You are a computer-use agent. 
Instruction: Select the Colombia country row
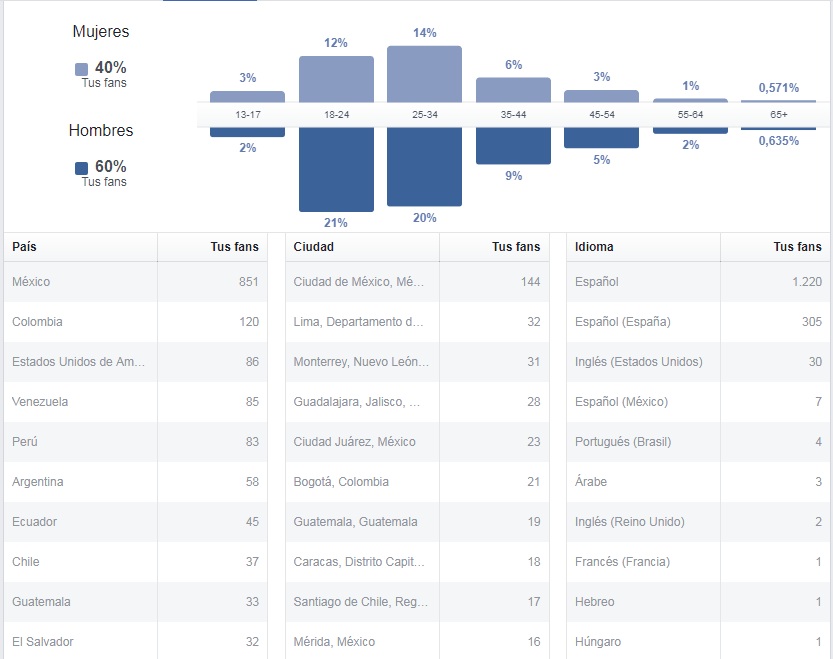[x=135, y=322]
